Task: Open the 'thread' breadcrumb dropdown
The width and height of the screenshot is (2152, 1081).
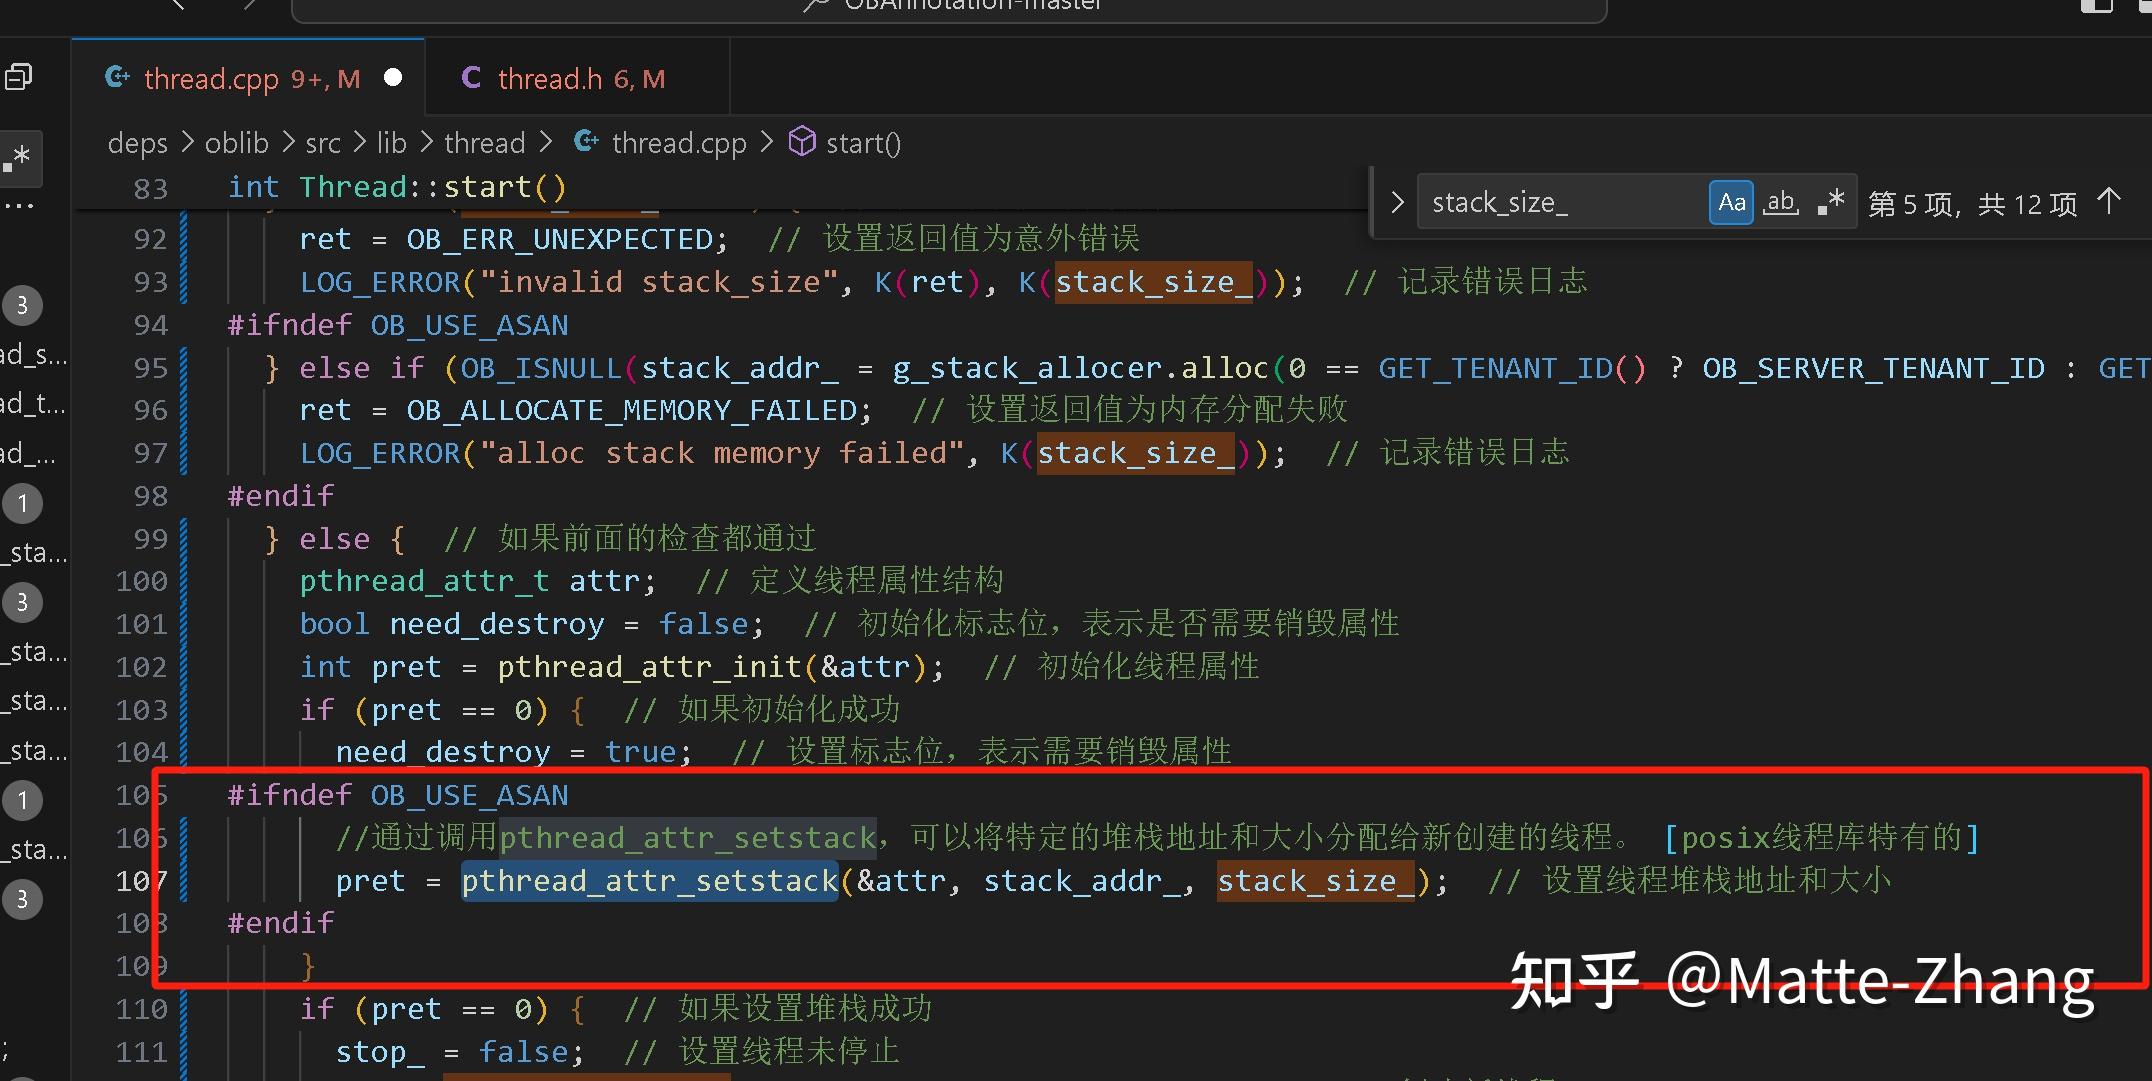Action: click(484, 142)
